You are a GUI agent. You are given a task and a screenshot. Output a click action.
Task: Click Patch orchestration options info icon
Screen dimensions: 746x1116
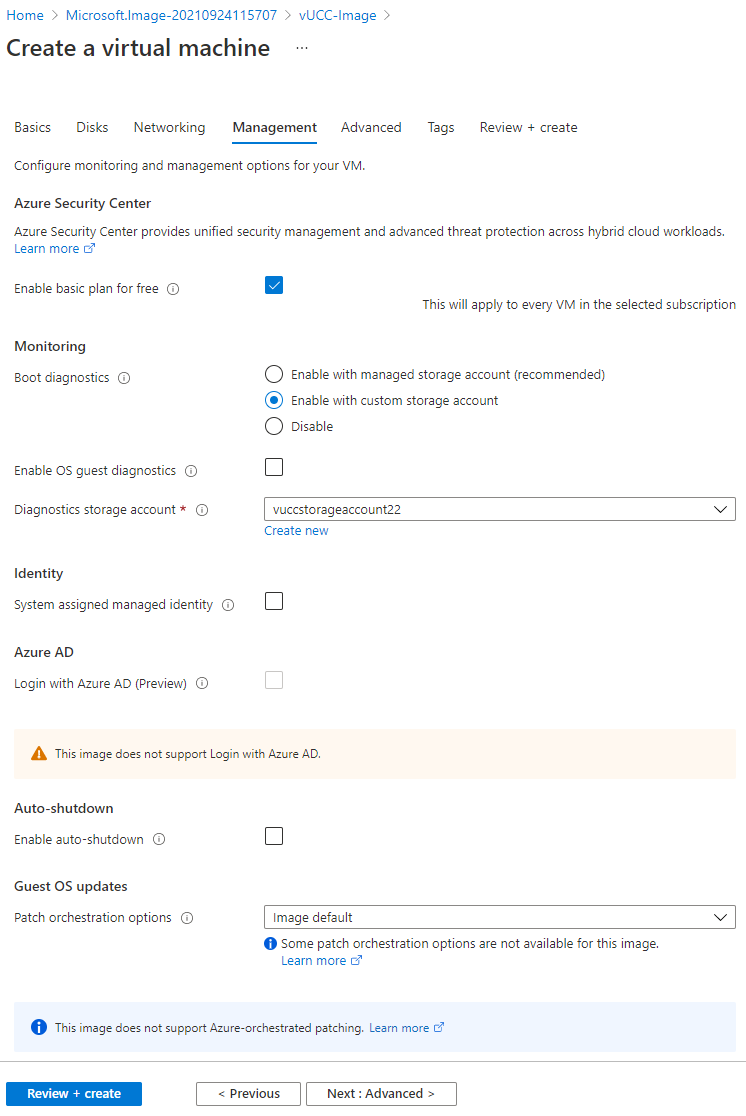click(x=187, y=918)
